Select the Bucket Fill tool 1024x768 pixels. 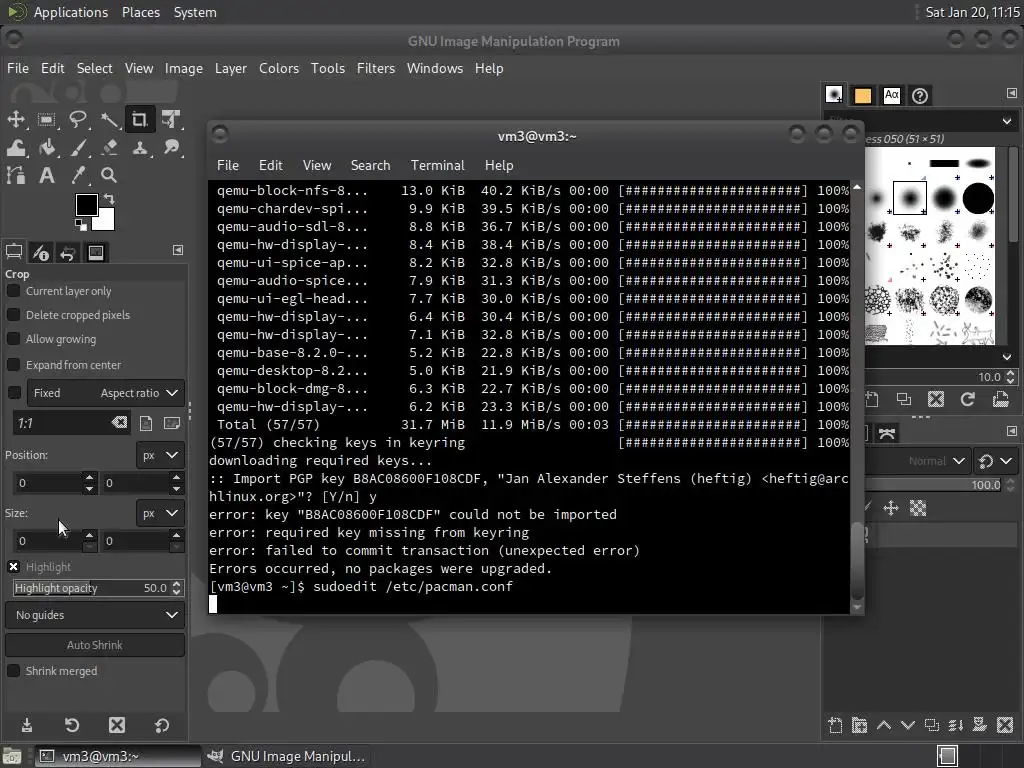point(46,148)
